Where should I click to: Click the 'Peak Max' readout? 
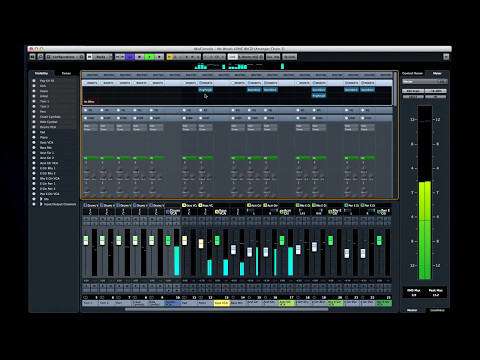point(435,293)
